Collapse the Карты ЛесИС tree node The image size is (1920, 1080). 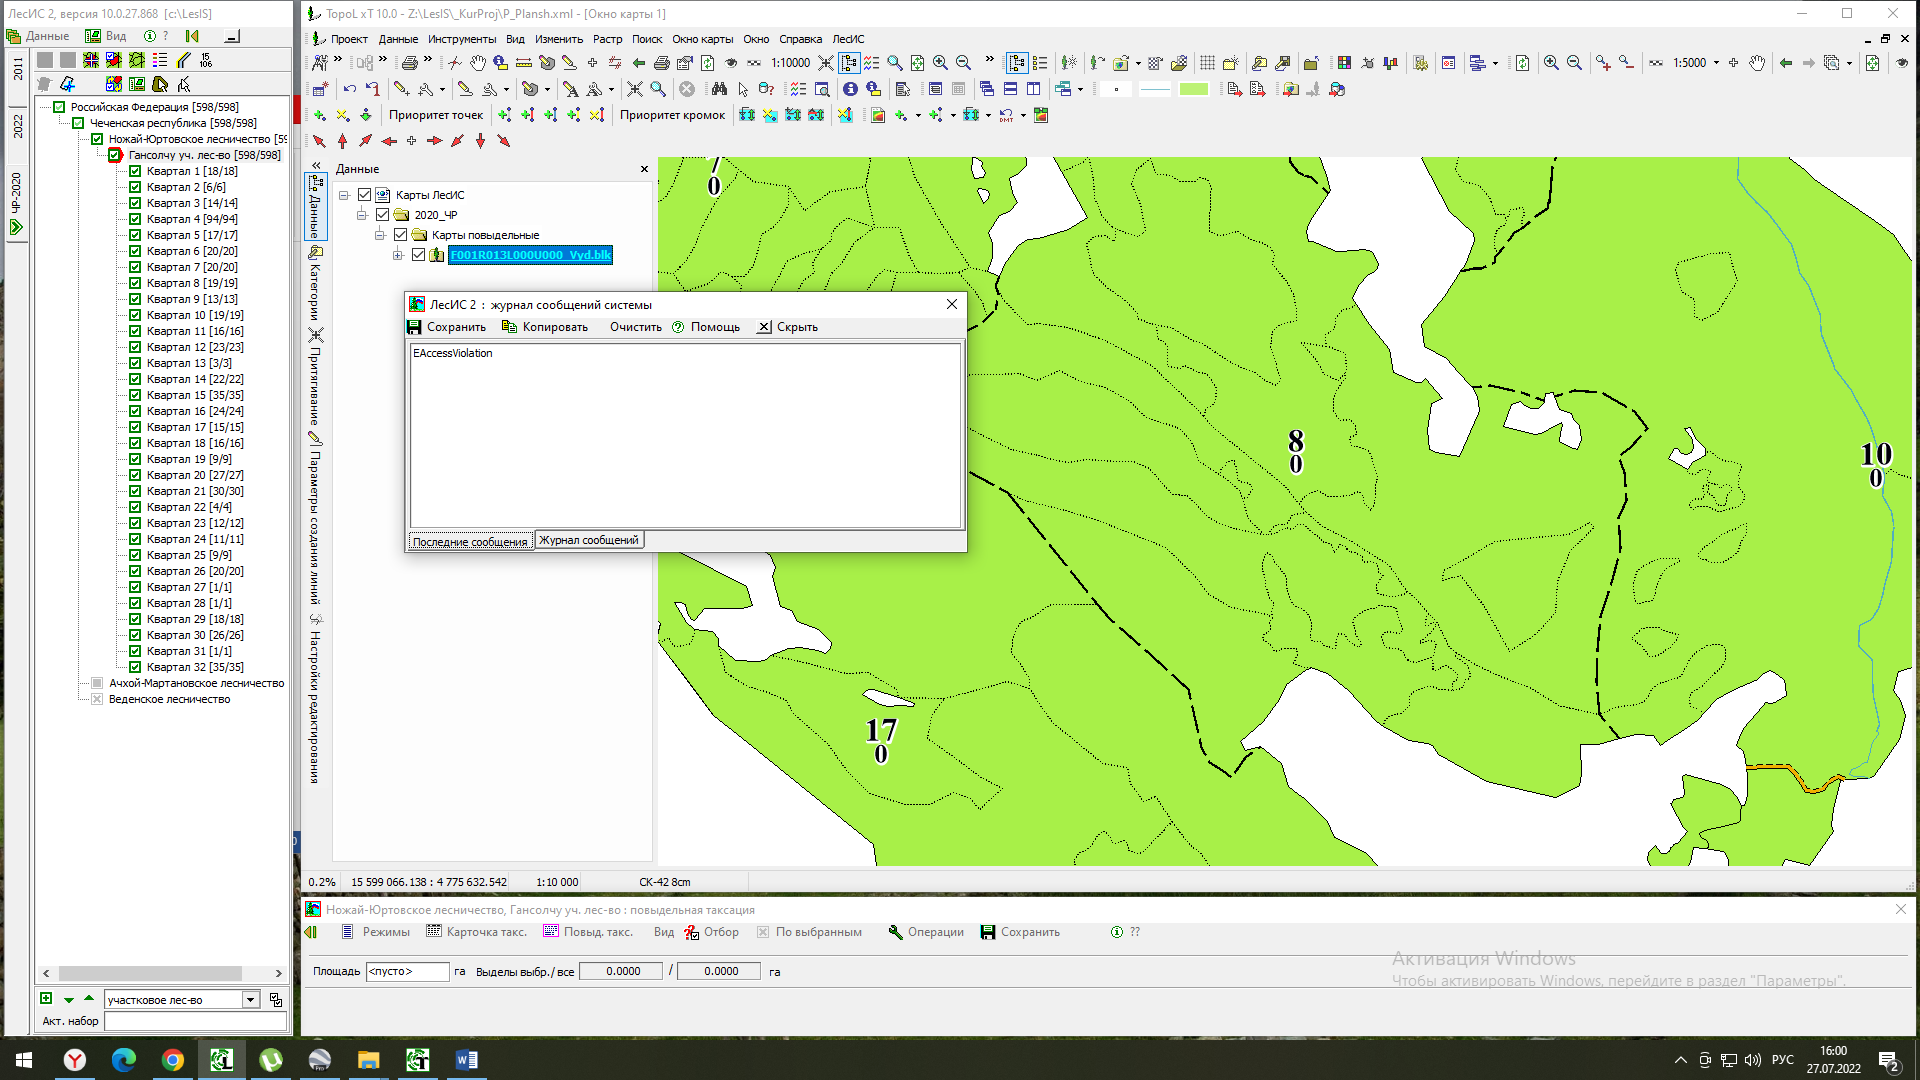point(344,195)
